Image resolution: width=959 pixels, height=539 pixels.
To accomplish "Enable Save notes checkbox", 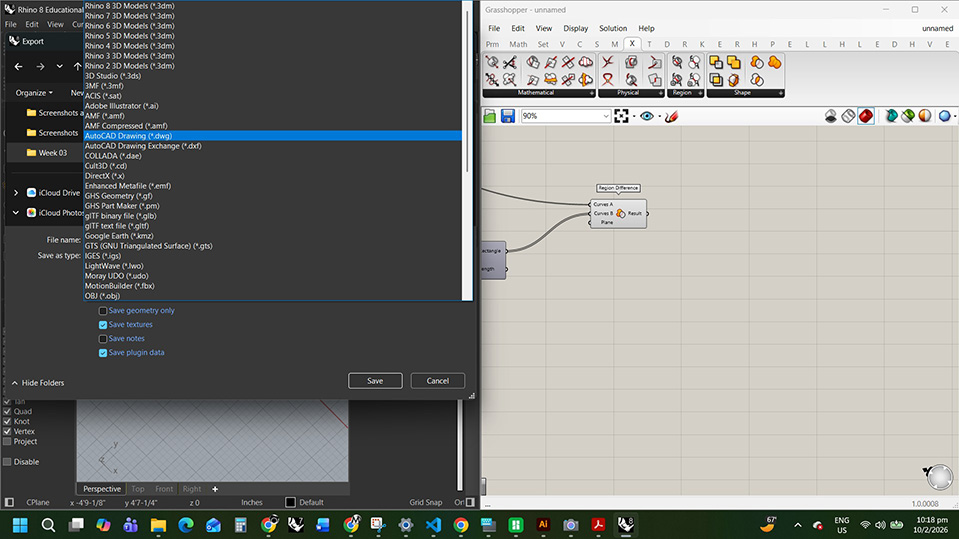I will tap(103, 339).
